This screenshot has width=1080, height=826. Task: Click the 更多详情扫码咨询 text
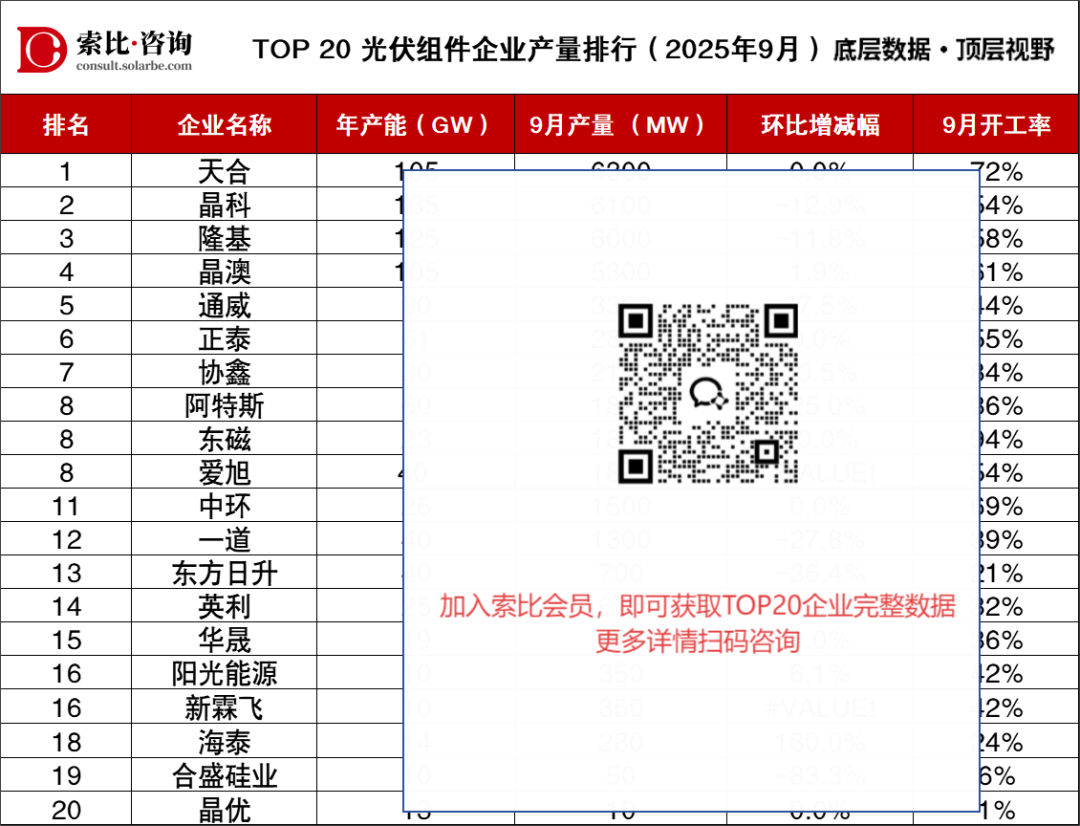coord(697,640)
